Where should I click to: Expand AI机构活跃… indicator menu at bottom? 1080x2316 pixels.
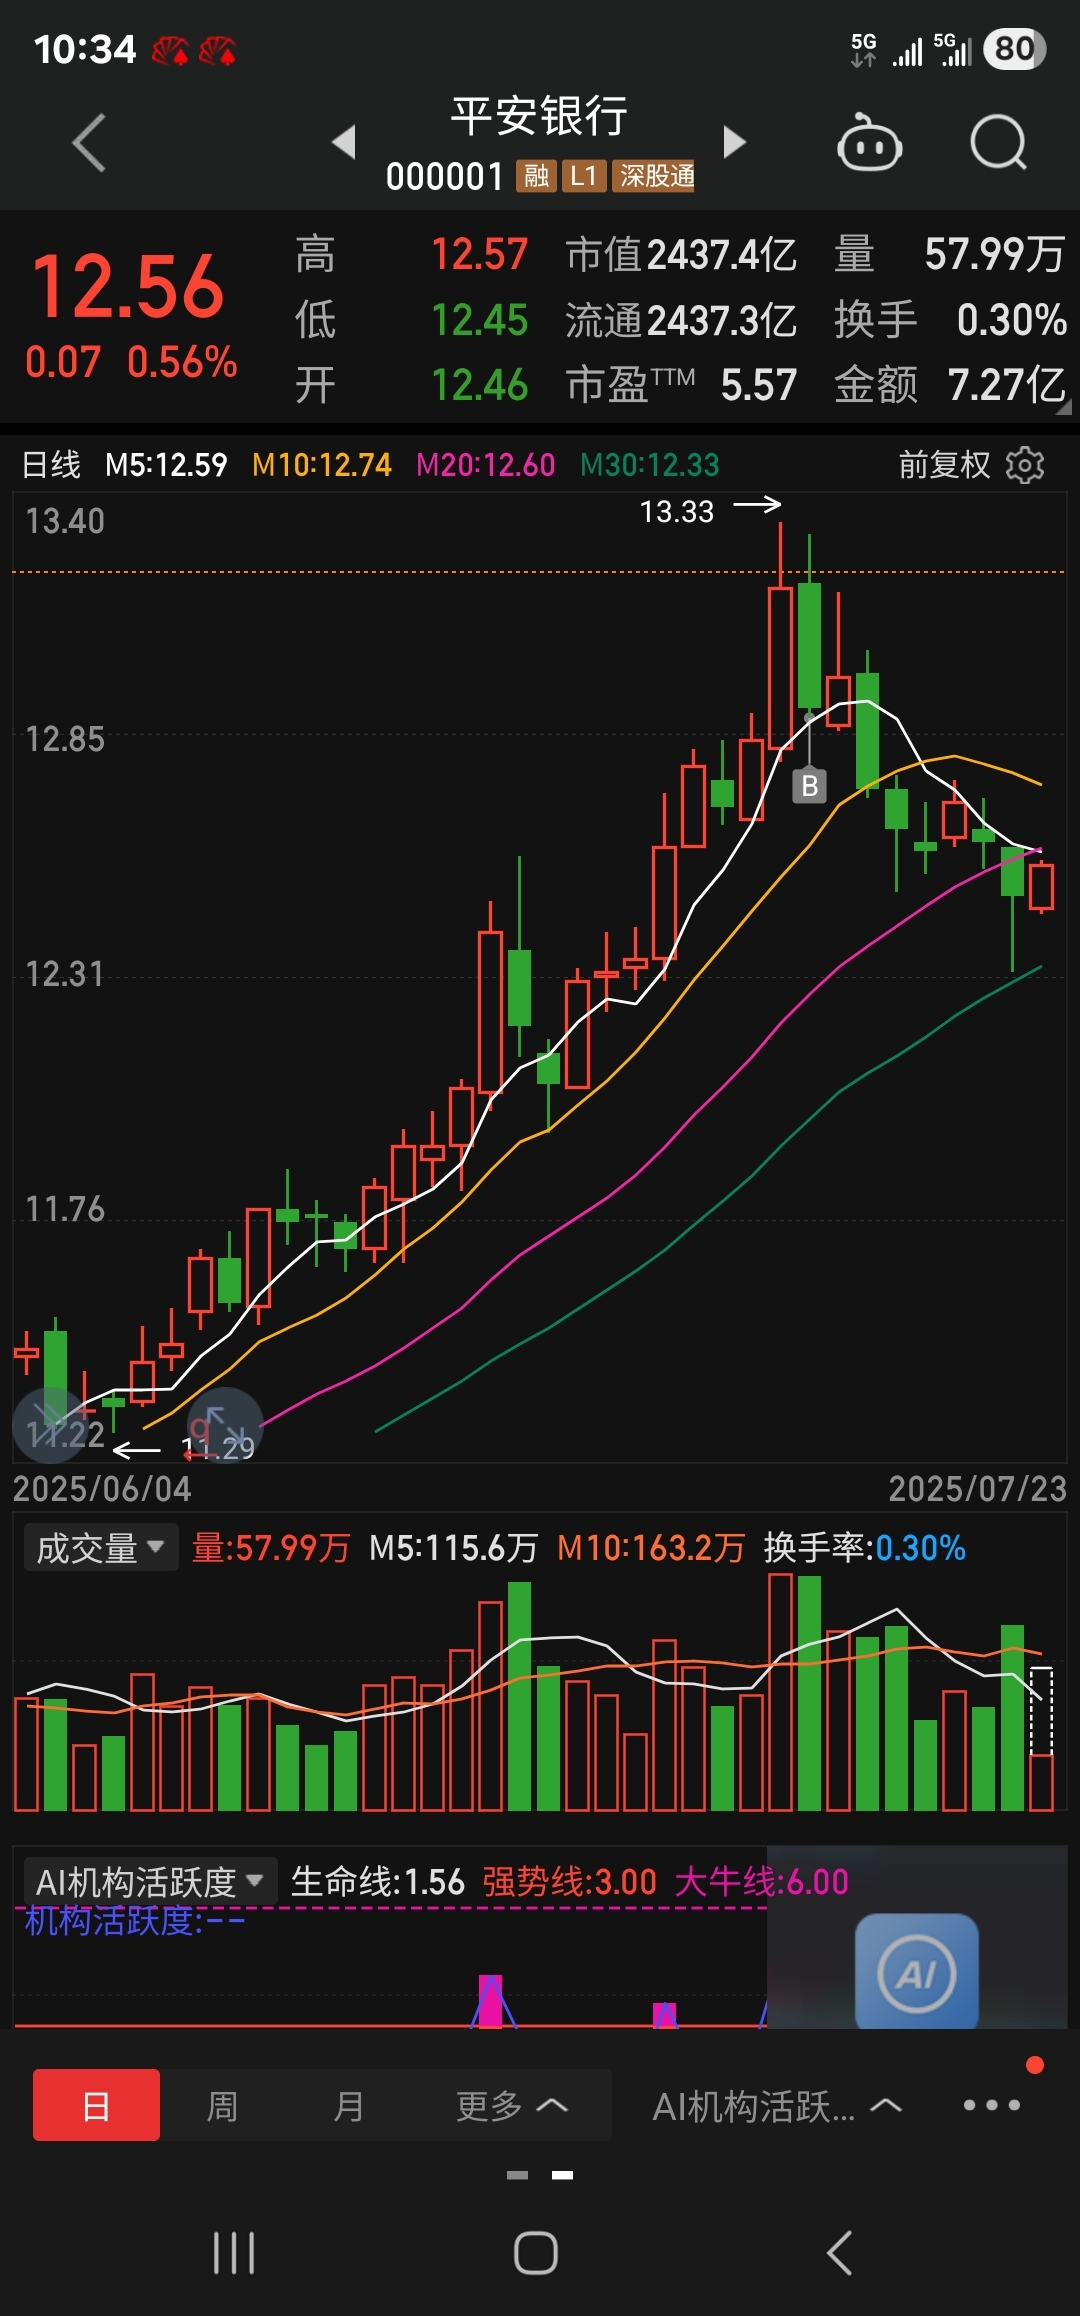coord(777,2106)
